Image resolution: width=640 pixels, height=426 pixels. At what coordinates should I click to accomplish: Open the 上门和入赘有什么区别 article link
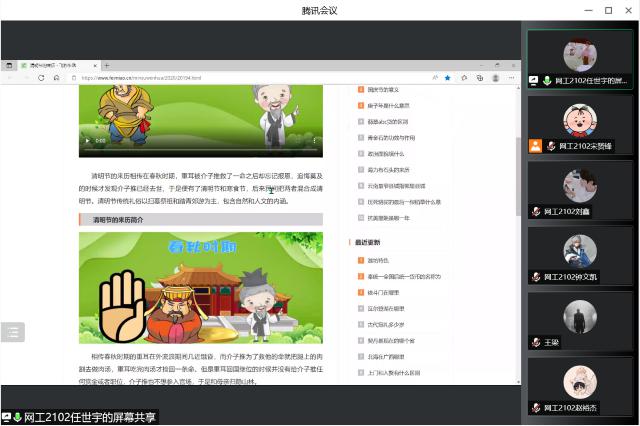tap(394, 373)
